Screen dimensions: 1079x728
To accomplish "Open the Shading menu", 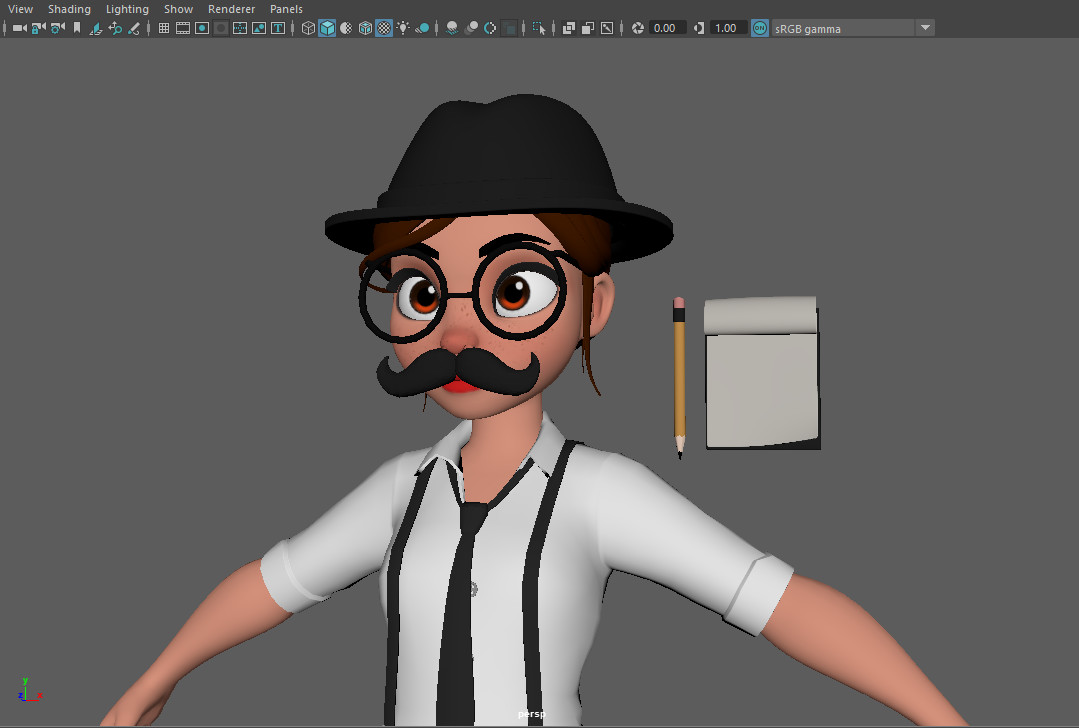I will (69, 9).
